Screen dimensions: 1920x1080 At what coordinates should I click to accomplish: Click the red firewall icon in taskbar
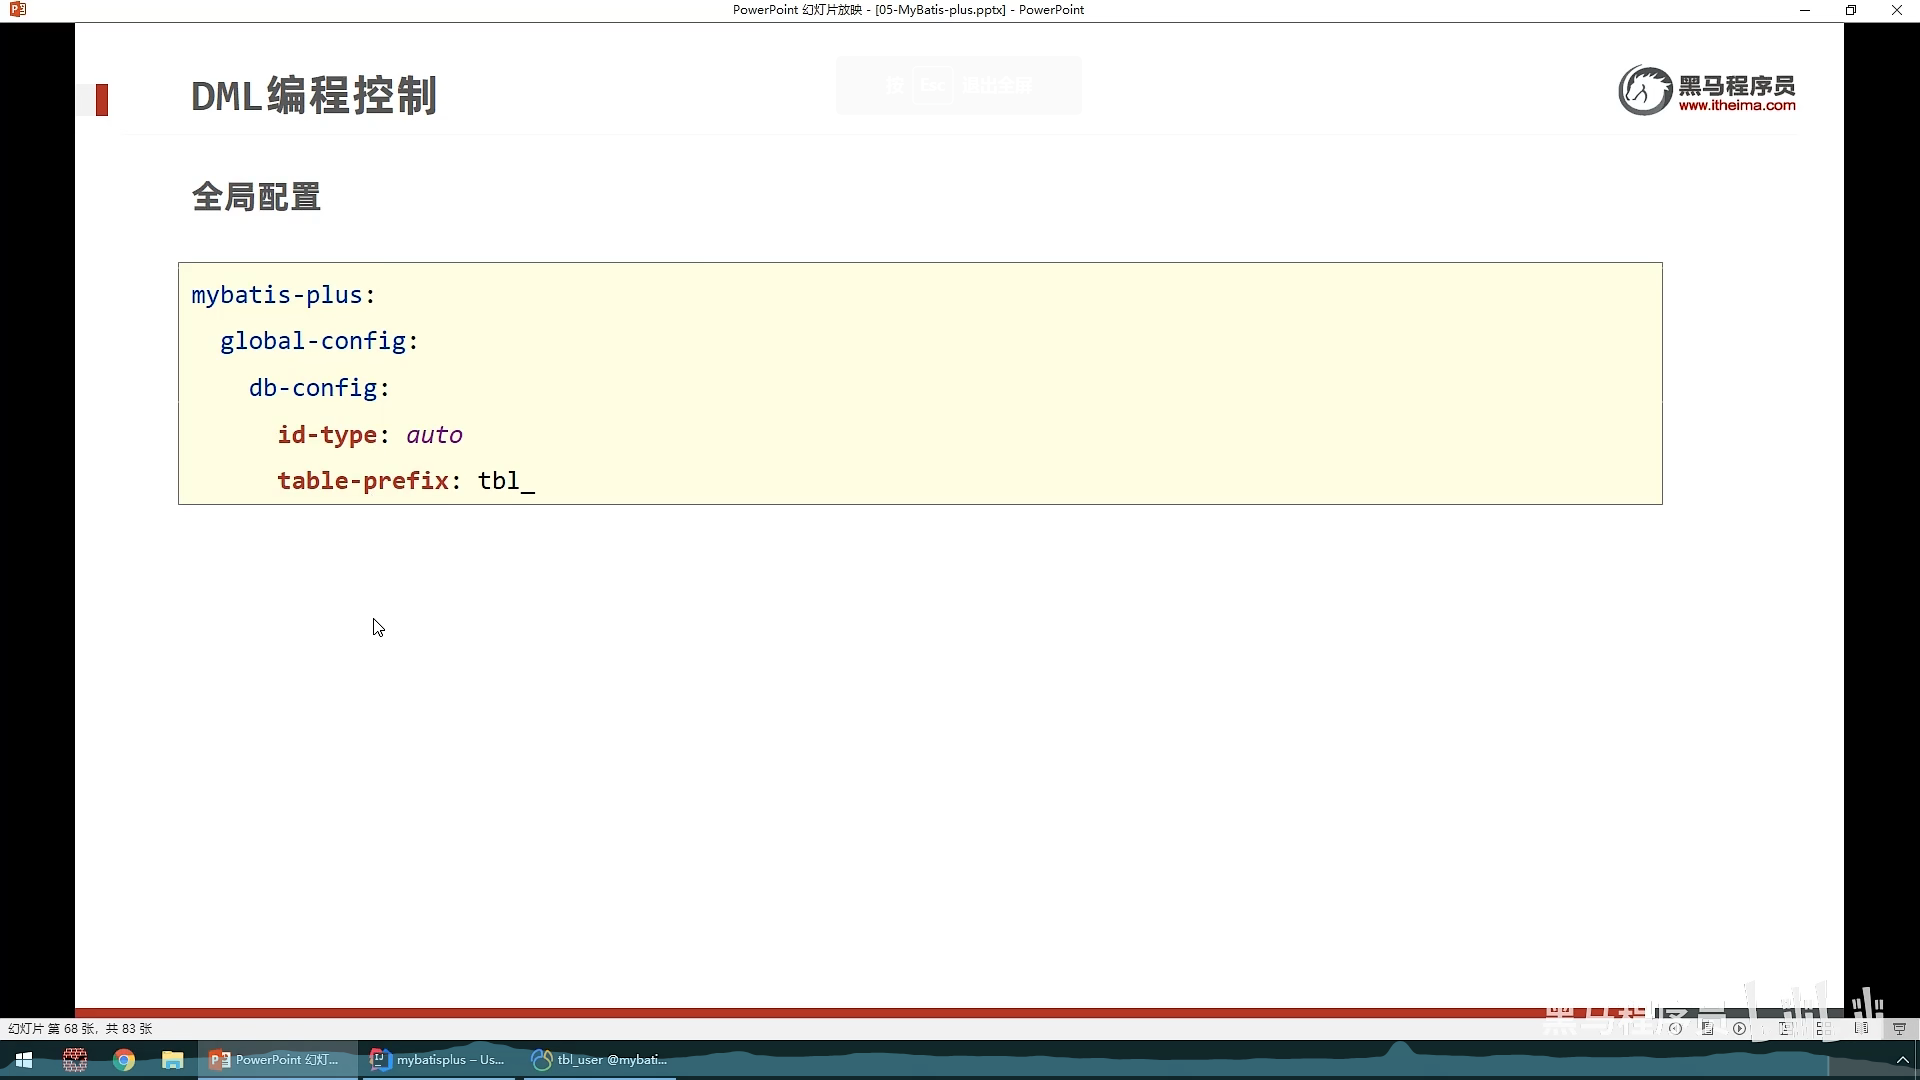coord(75,1060)
